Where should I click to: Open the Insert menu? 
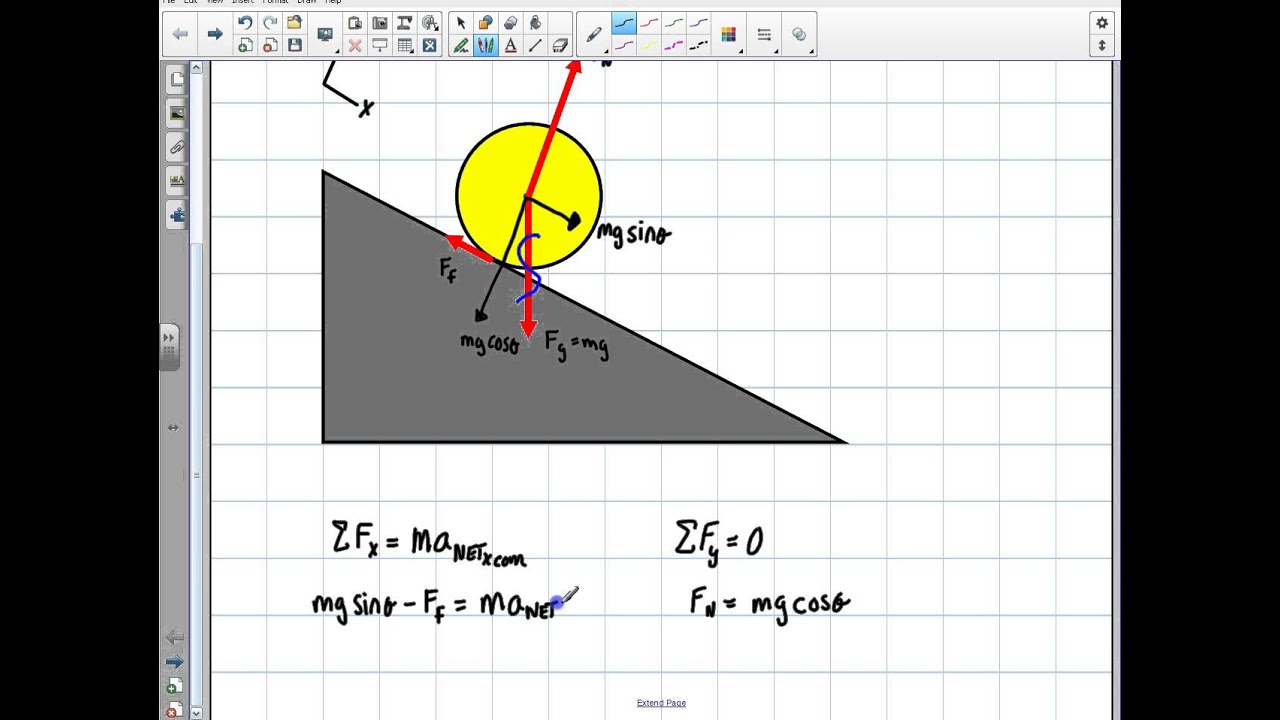243,2
